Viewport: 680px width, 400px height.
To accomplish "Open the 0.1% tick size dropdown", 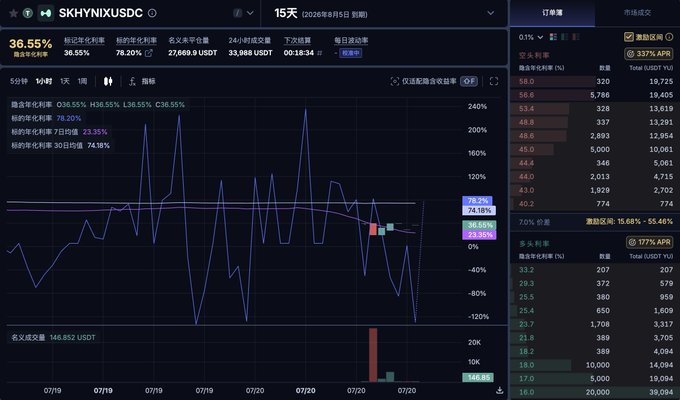I will [531, 37].
